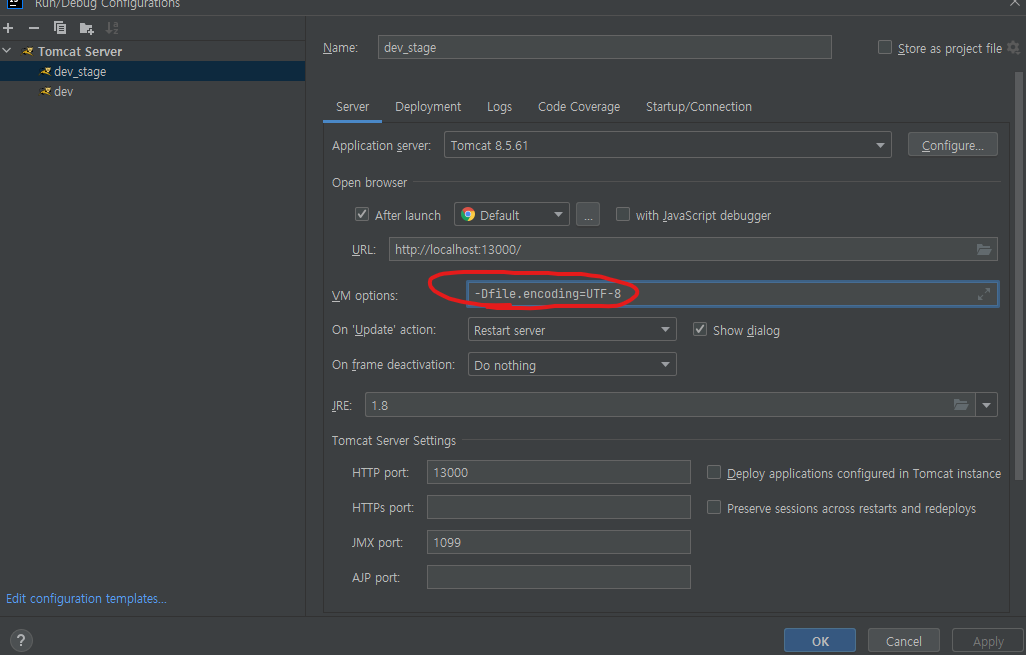Browse with the URL field folder icon

tap(983, 249)
